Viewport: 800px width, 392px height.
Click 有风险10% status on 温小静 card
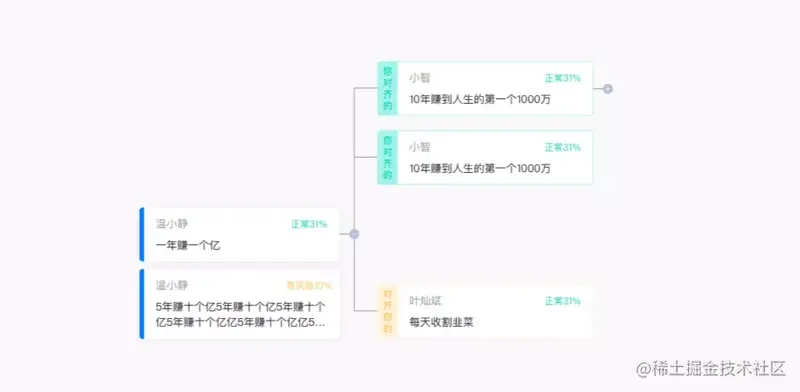[309, 285]
